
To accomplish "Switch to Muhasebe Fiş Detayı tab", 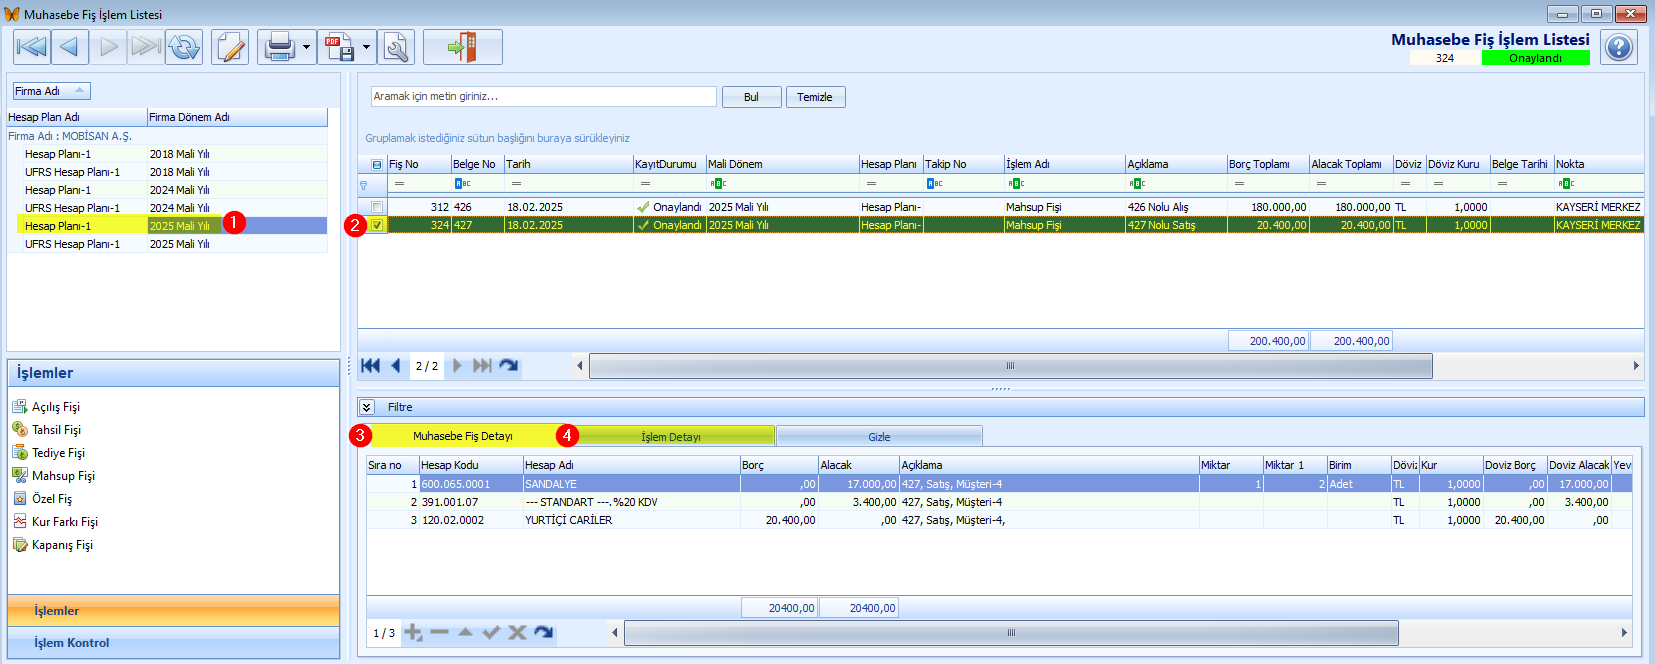I will [x=463, y=436].
